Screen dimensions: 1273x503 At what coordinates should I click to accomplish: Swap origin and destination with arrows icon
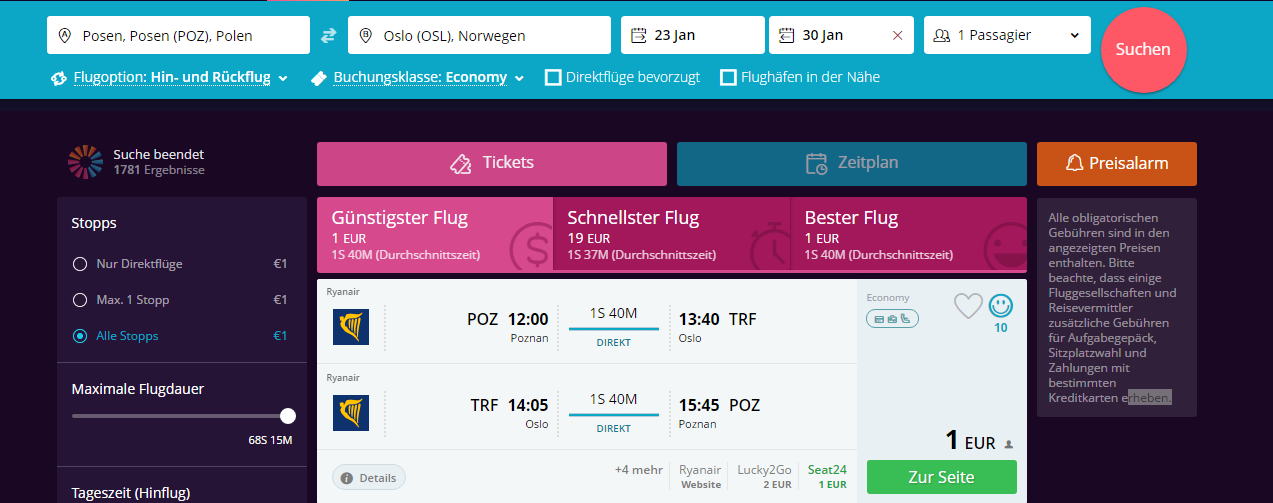329,35
